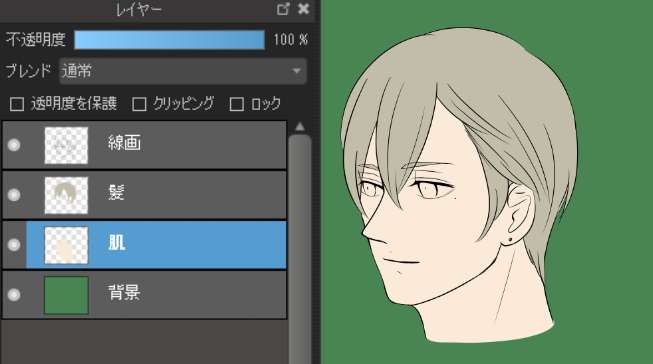Toggle visibility dot of 肌 layer
The height and width of the screenshot is (364, 653).
(x=14, y=244)
